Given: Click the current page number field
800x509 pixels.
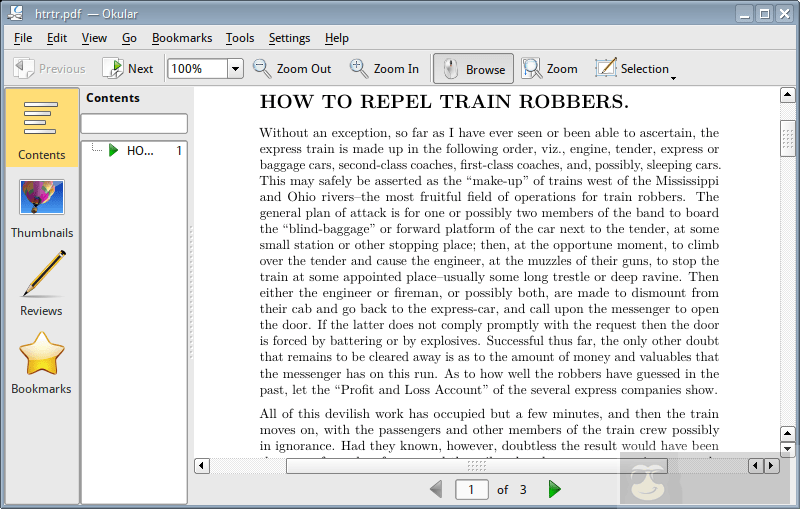Looking at the screenshot, I should (471, 489).
